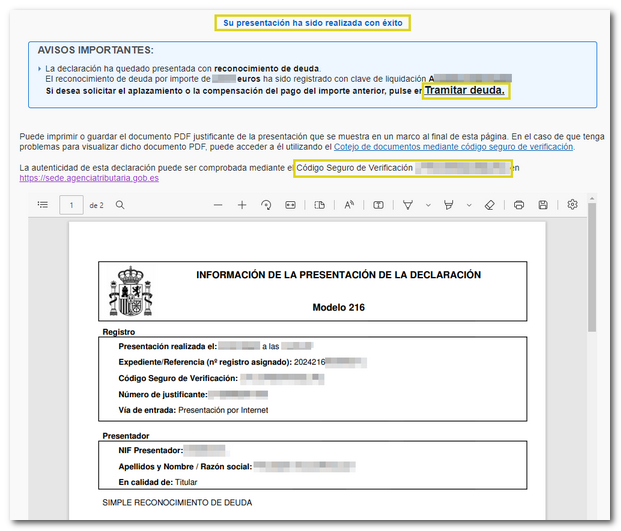
Task: Save the PDF with the disk icon
Action: pos(543,205)
